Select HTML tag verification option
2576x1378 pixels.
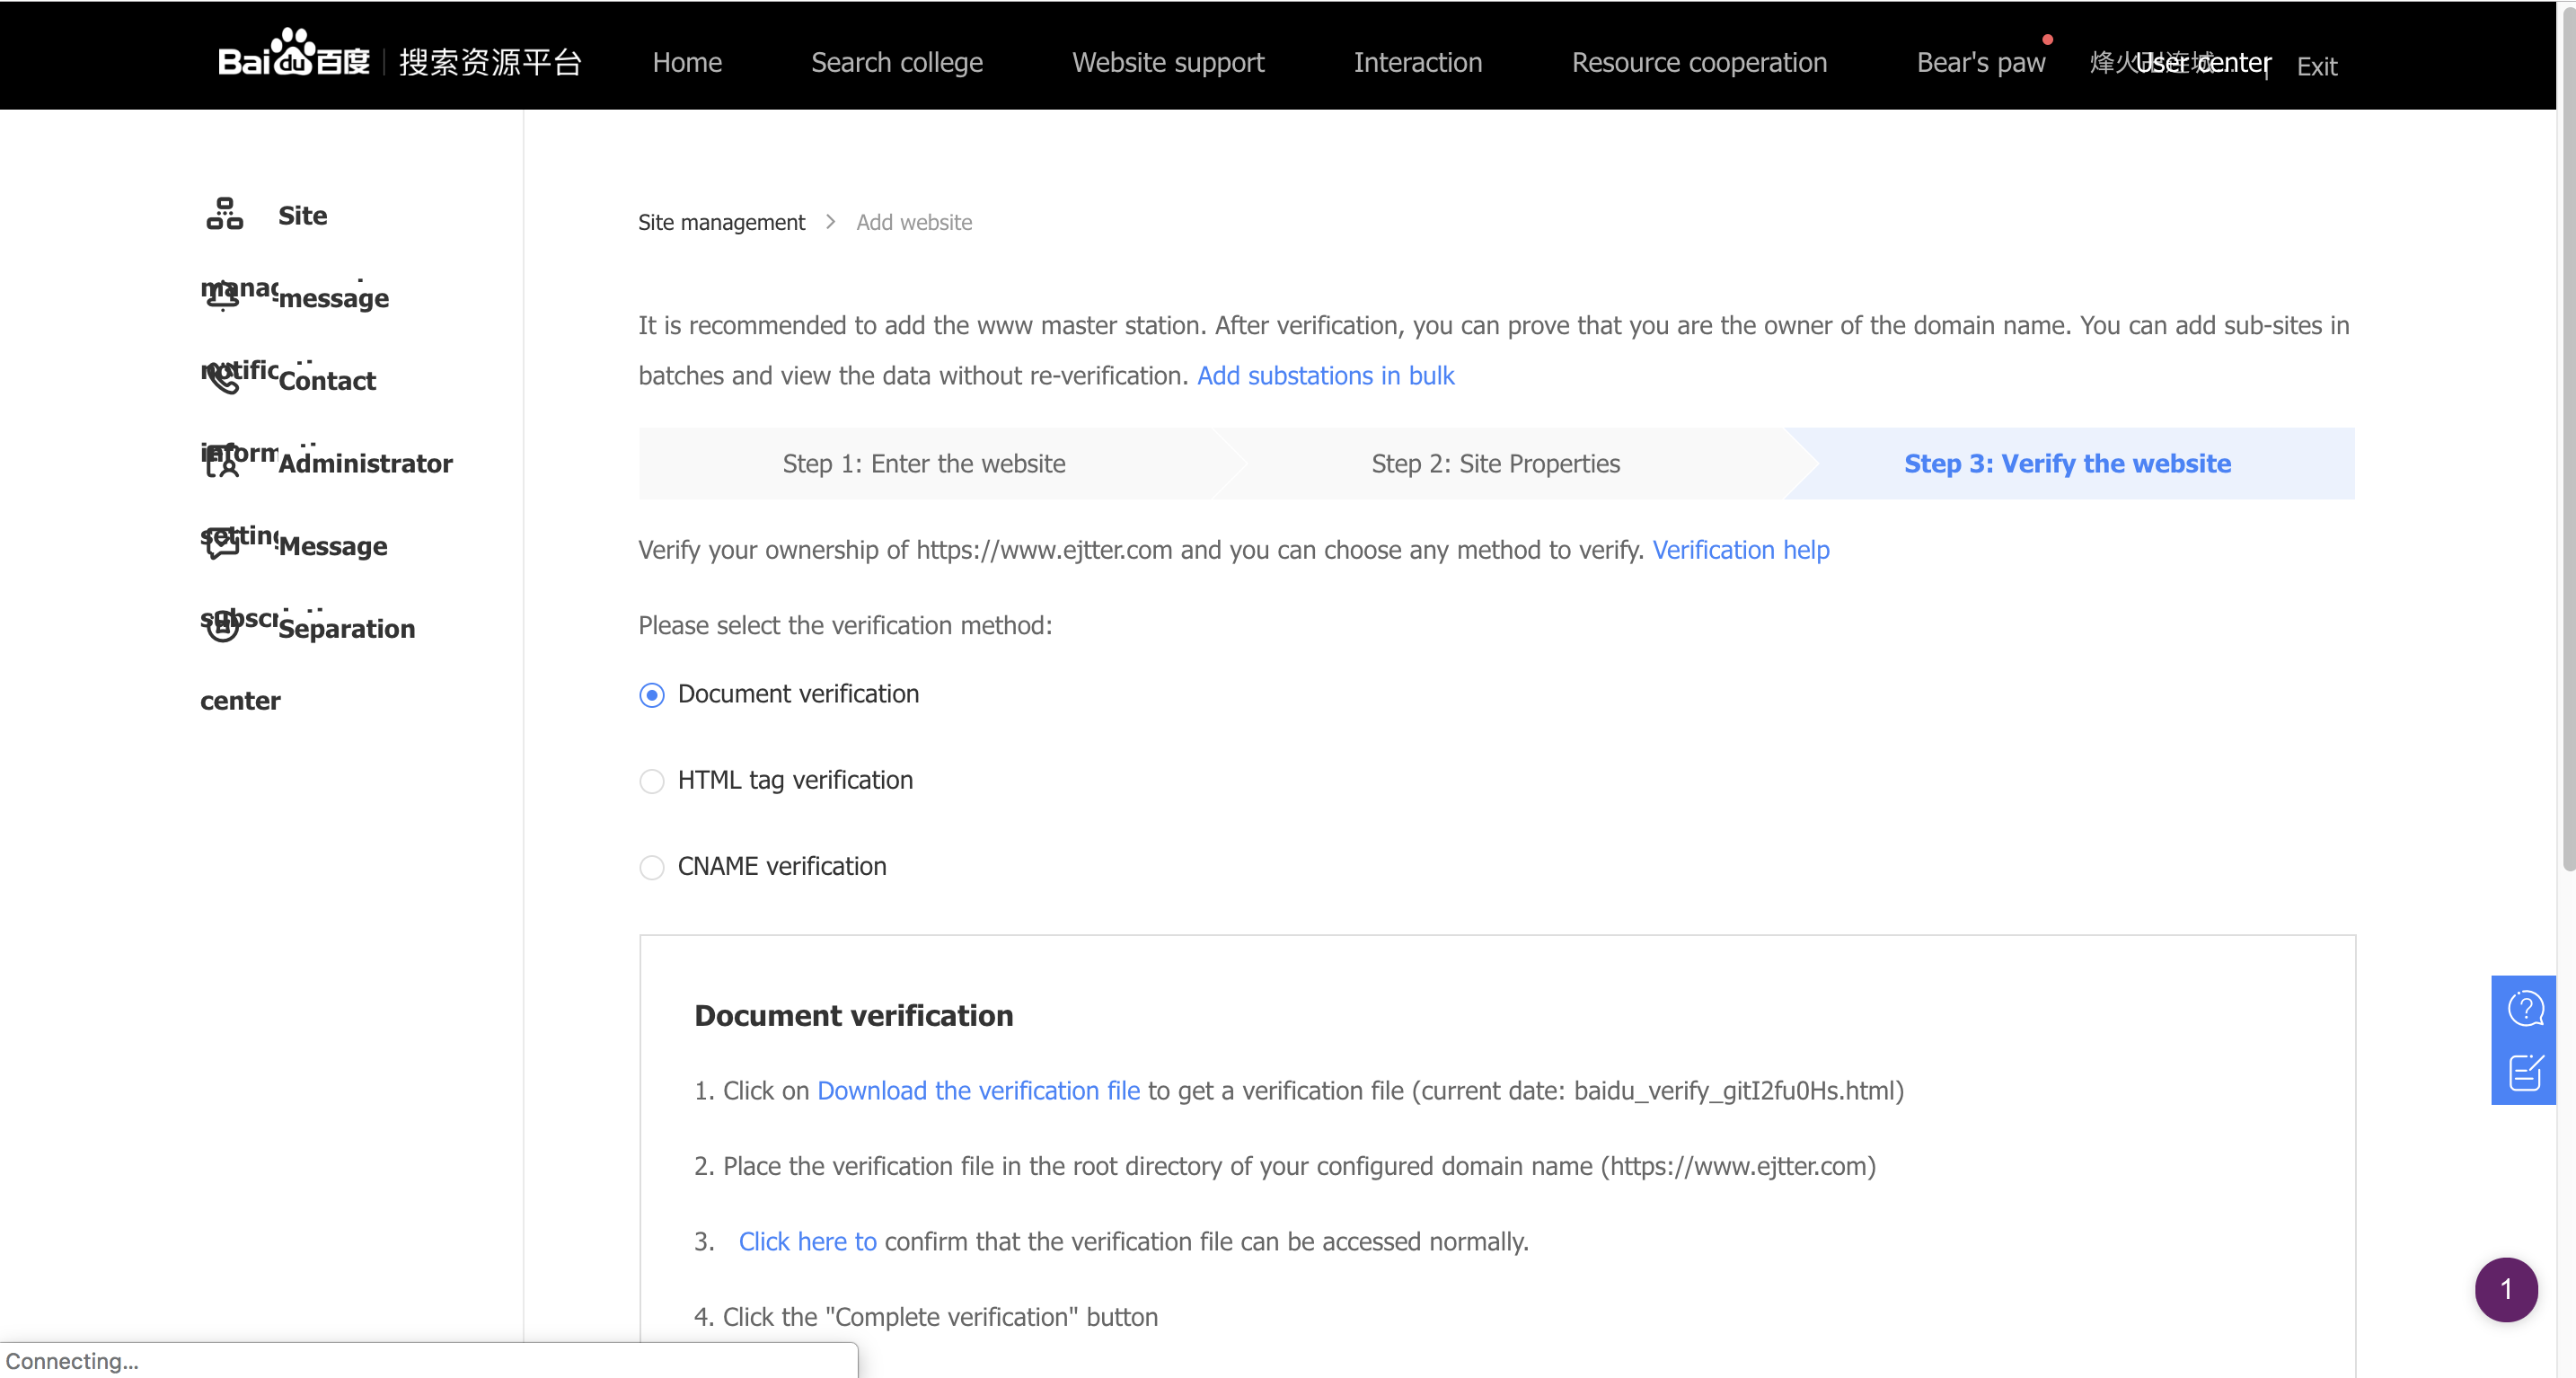(652, 781)
